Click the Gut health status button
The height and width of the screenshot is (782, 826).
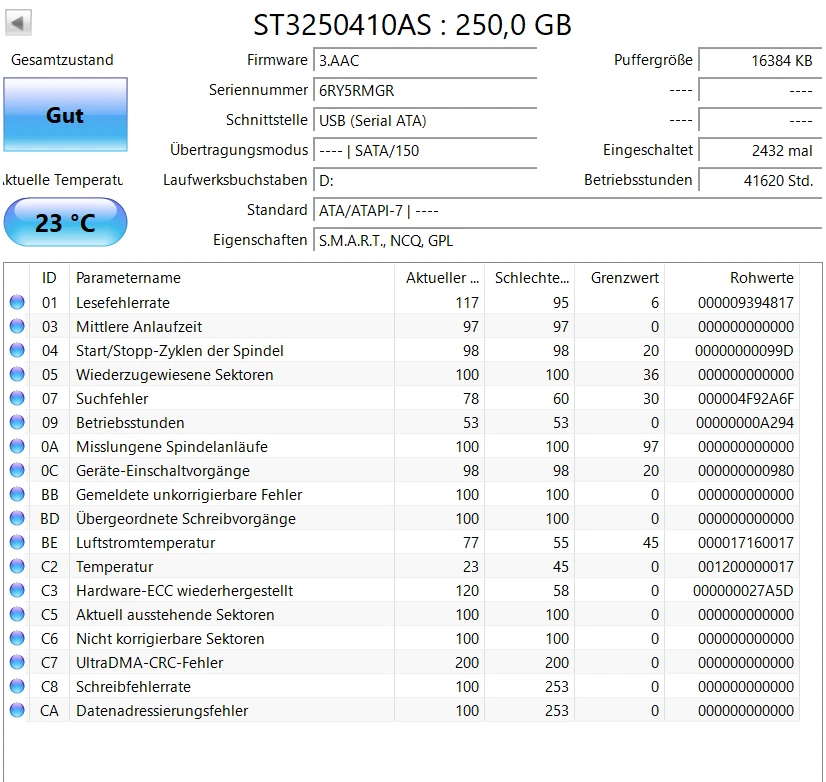click(65, 115)
